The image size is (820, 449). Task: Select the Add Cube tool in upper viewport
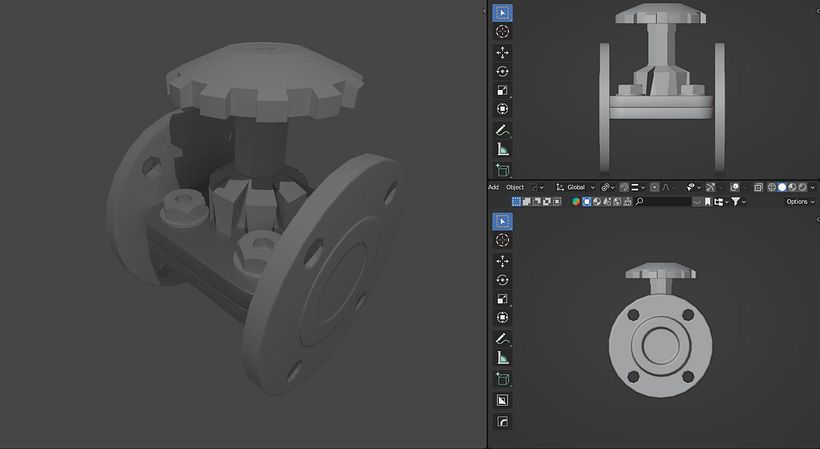point(502,169)
